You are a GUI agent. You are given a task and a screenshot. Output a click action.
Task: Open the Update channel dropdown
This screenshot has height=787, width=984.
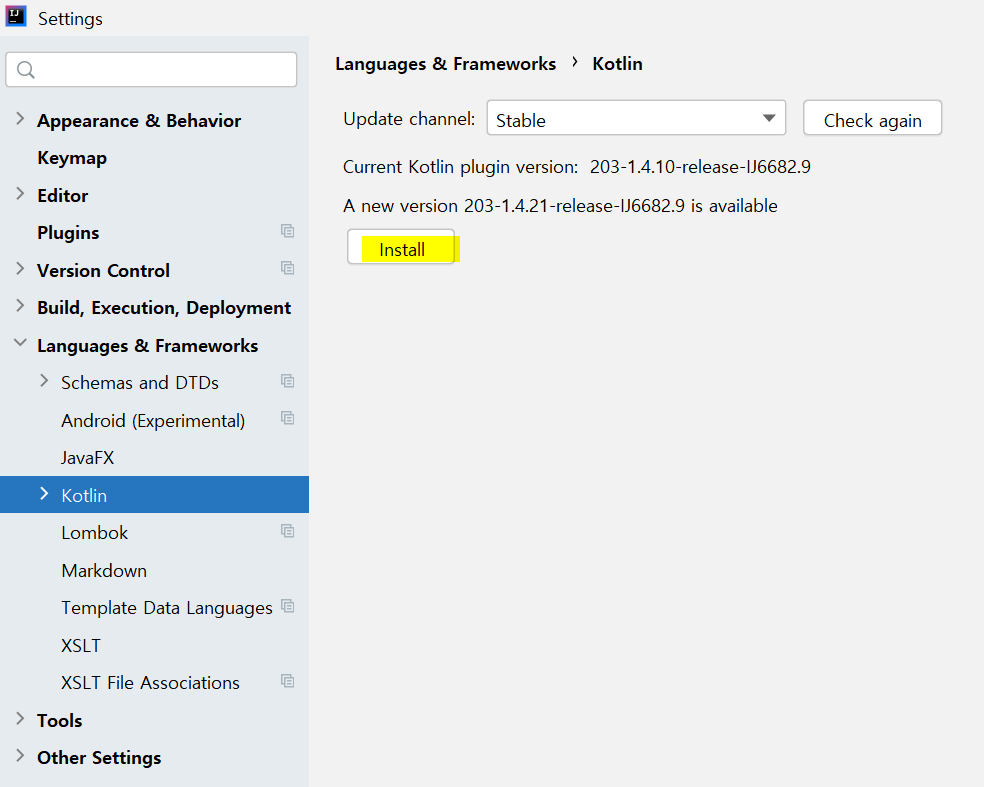pos(636,118)
